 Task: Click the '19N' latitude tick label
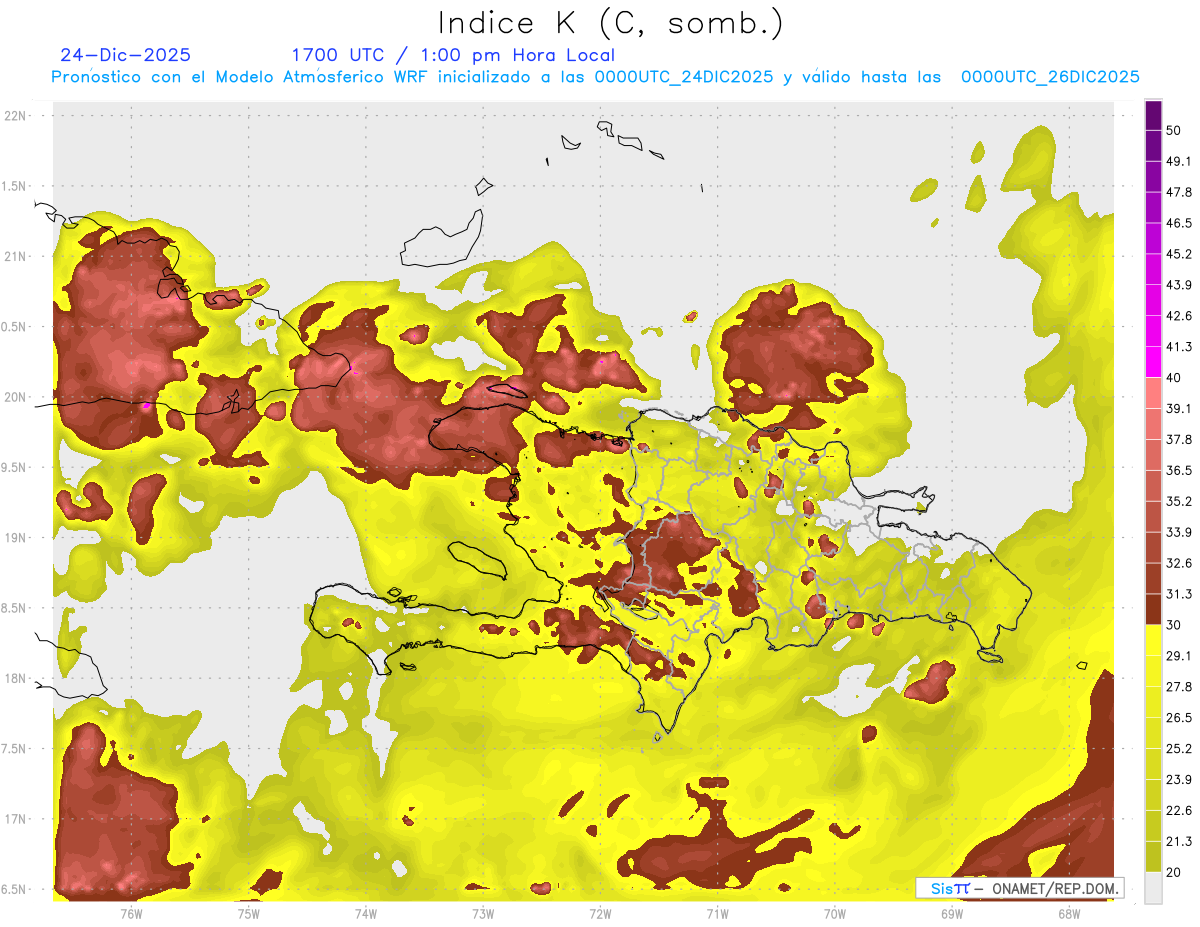(16, 538)
